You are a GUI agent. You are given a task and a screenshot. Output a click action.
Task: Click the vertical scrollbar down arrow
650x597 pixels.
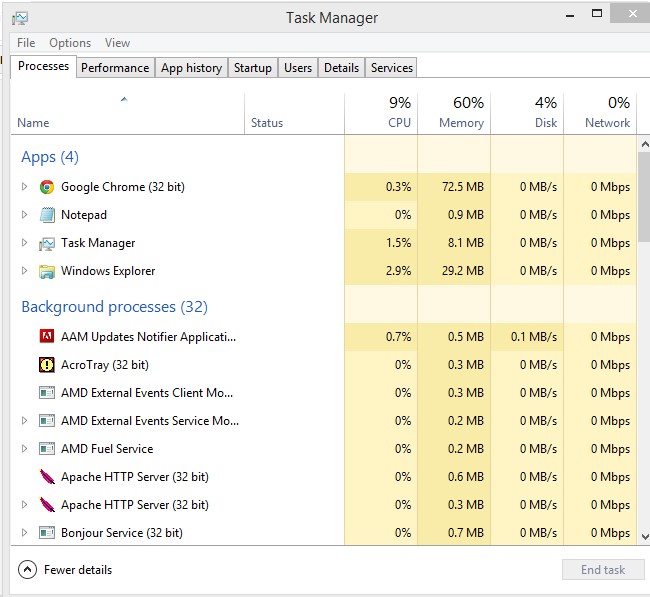(x=643, y=536)
